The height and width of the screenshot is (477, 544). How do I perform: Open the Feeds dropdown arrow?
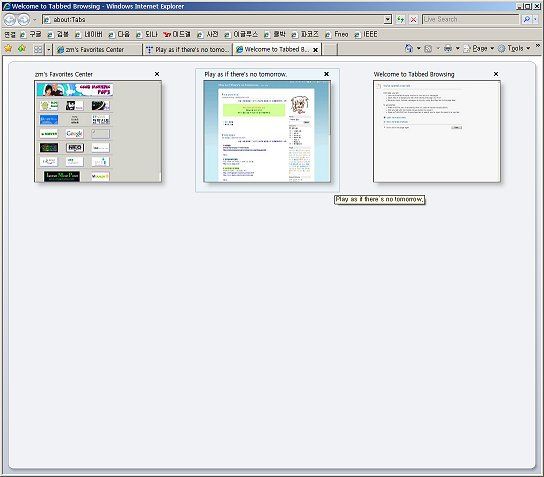[x=438, y=49]
